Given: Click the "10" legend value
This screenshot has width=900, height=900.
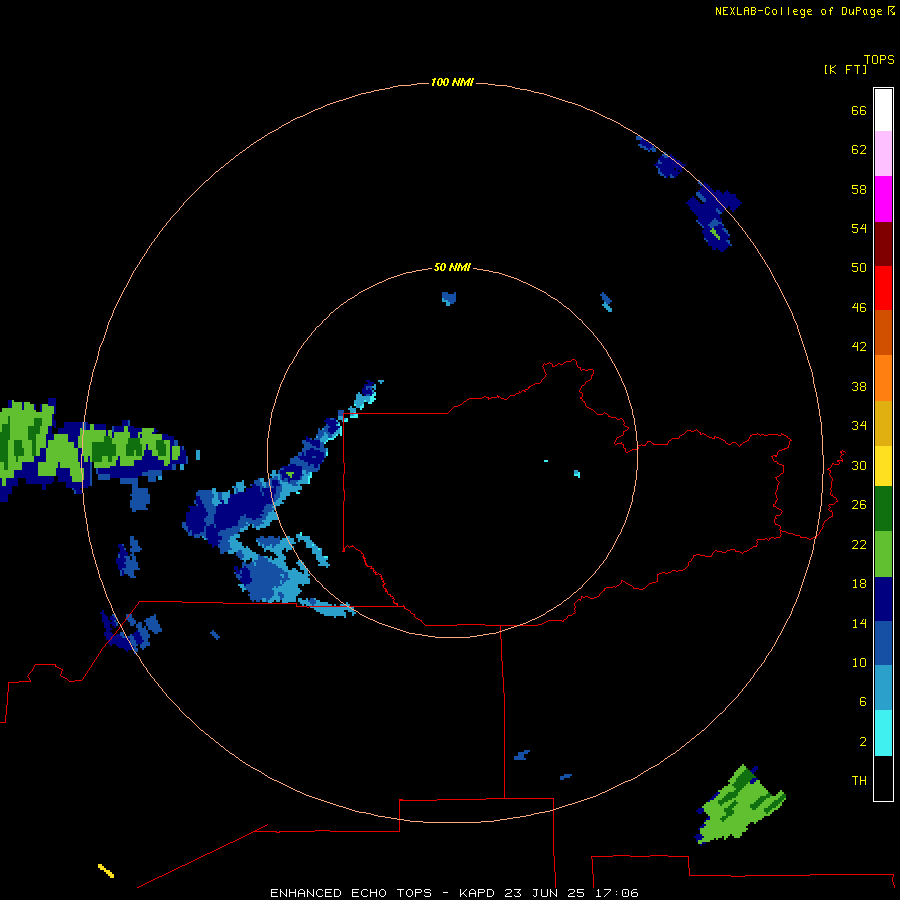Looking at the screenshot, I should (x=859, y=663).
